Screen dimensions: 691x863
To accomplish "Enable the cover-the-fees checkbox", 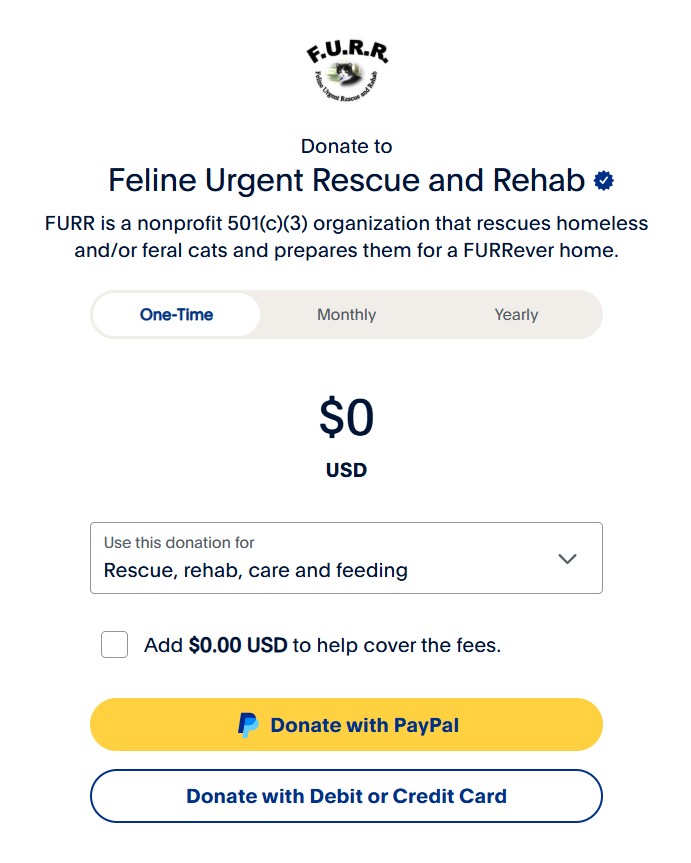I will [x=115, y=645].
